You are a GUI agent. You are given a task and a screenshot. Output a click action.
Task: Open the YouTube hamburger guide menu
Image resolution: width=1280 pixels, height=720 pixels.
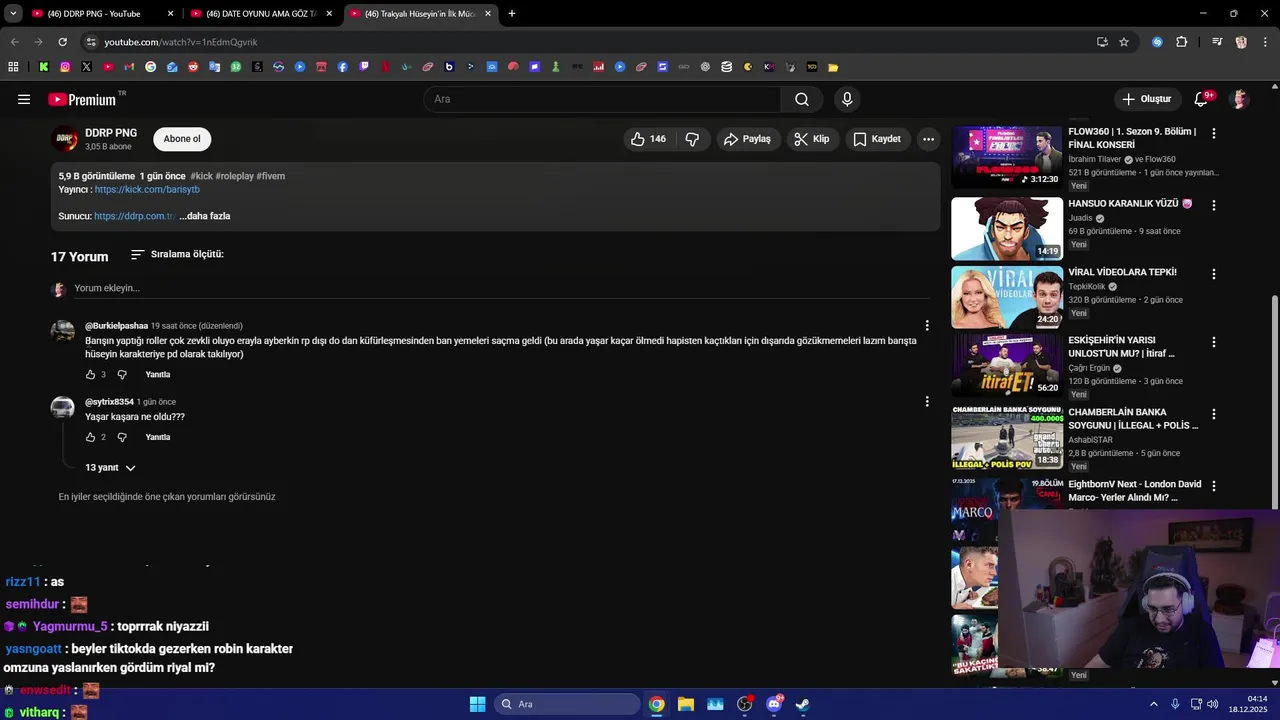[24, 99]
